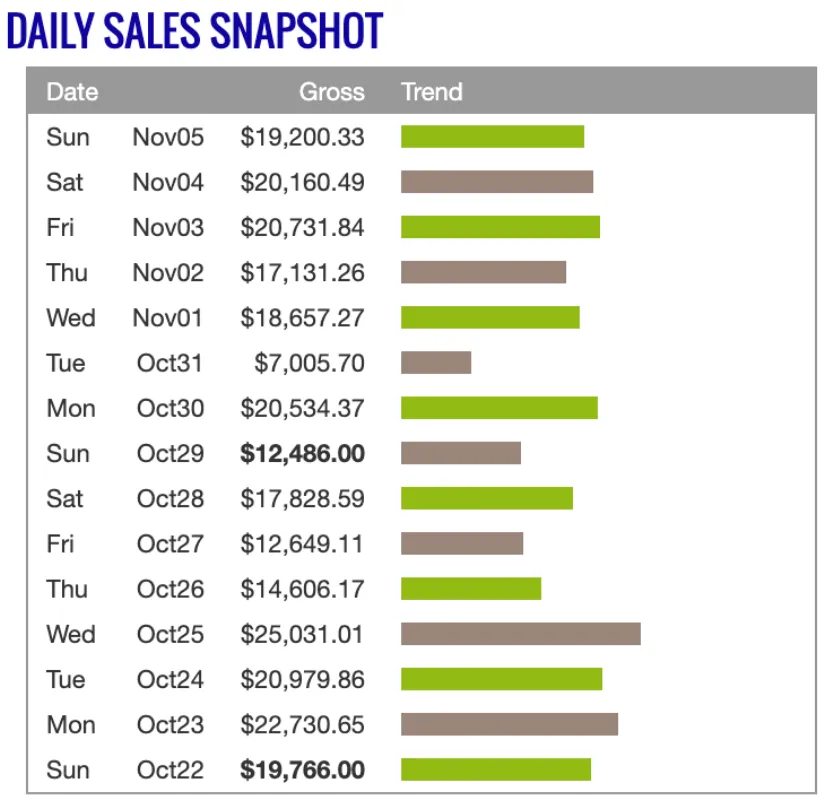Image resolution: width=824 pixels, height=800 pixels.
Task: Select the Sat Nov04 row date
Action: [168, 182]
